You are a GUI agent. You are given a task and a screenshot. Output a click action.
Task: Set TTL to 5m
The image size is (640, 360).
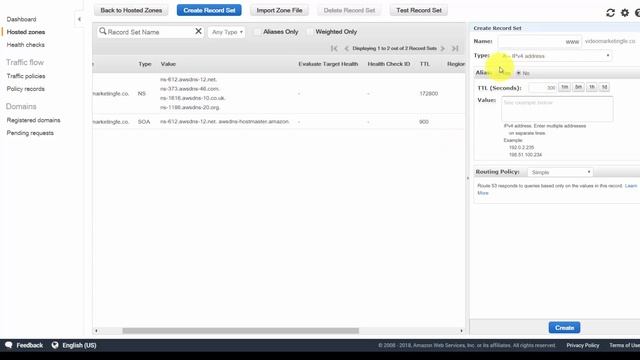coord(578,87)
